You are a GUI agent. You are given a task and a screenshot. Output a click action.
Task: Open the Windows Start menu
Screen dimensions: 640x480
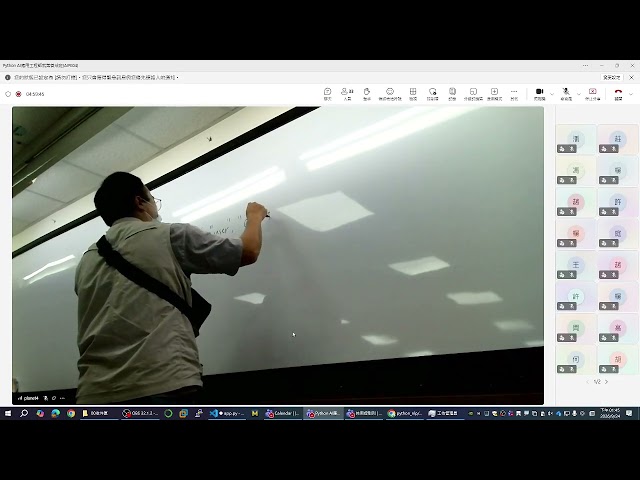click(x=8, y=413)
